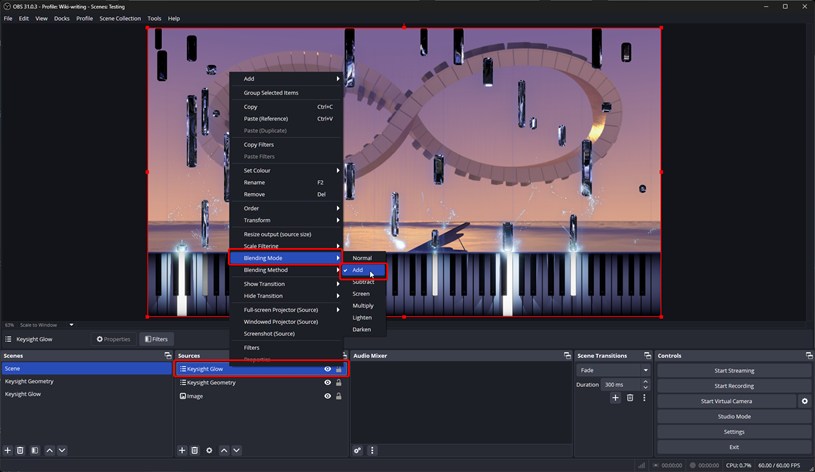Screen dimensions: 815x472
Task: Open the Fade transition dropdown
Action: pos(613,370)
